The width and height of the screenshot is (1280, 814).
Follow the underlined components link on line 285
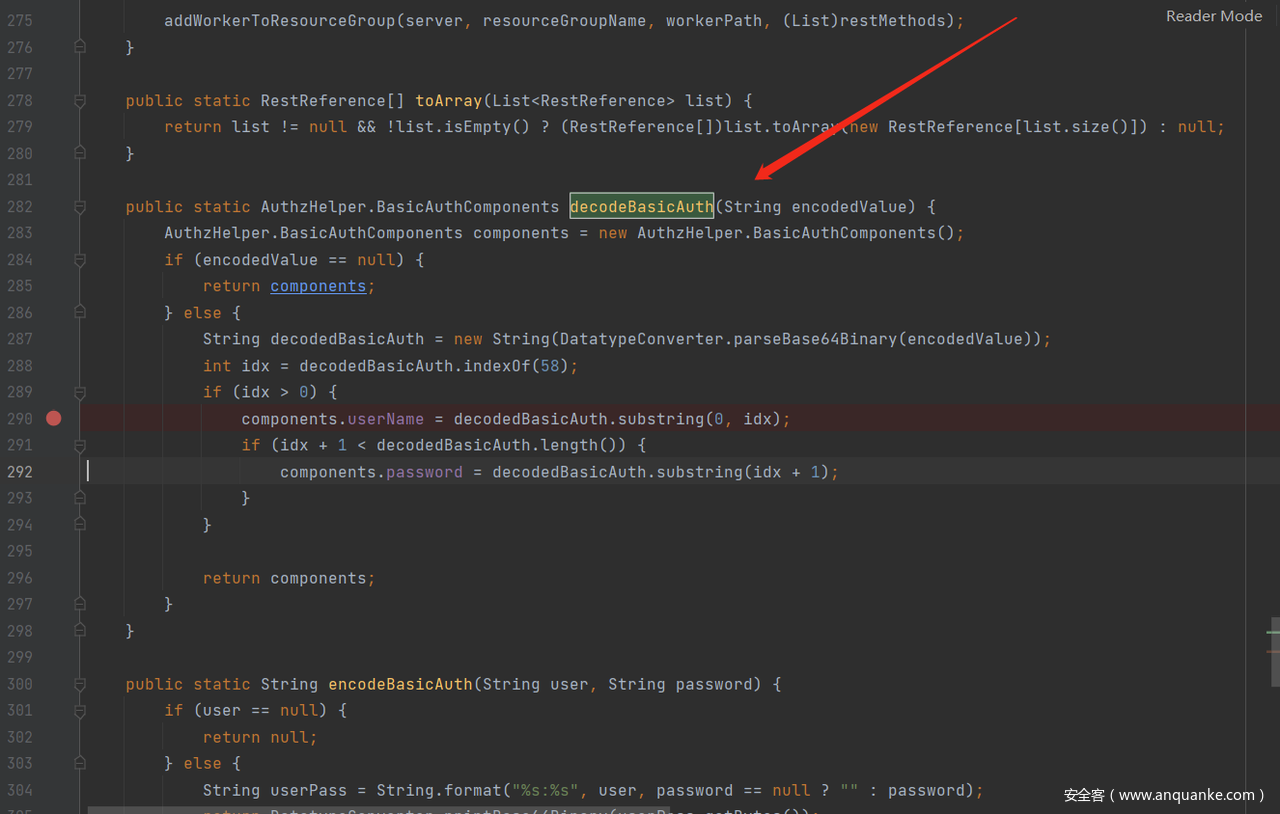[318, 286]
